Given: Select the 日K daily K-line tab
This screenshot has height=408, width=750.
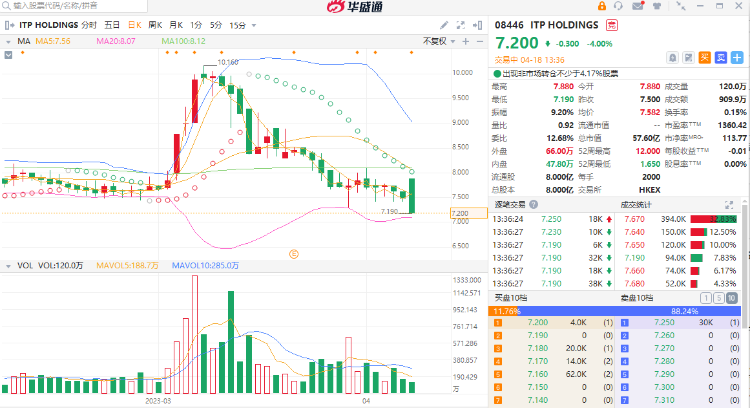Looking at the screenshot, I should [x=134, y=25].
